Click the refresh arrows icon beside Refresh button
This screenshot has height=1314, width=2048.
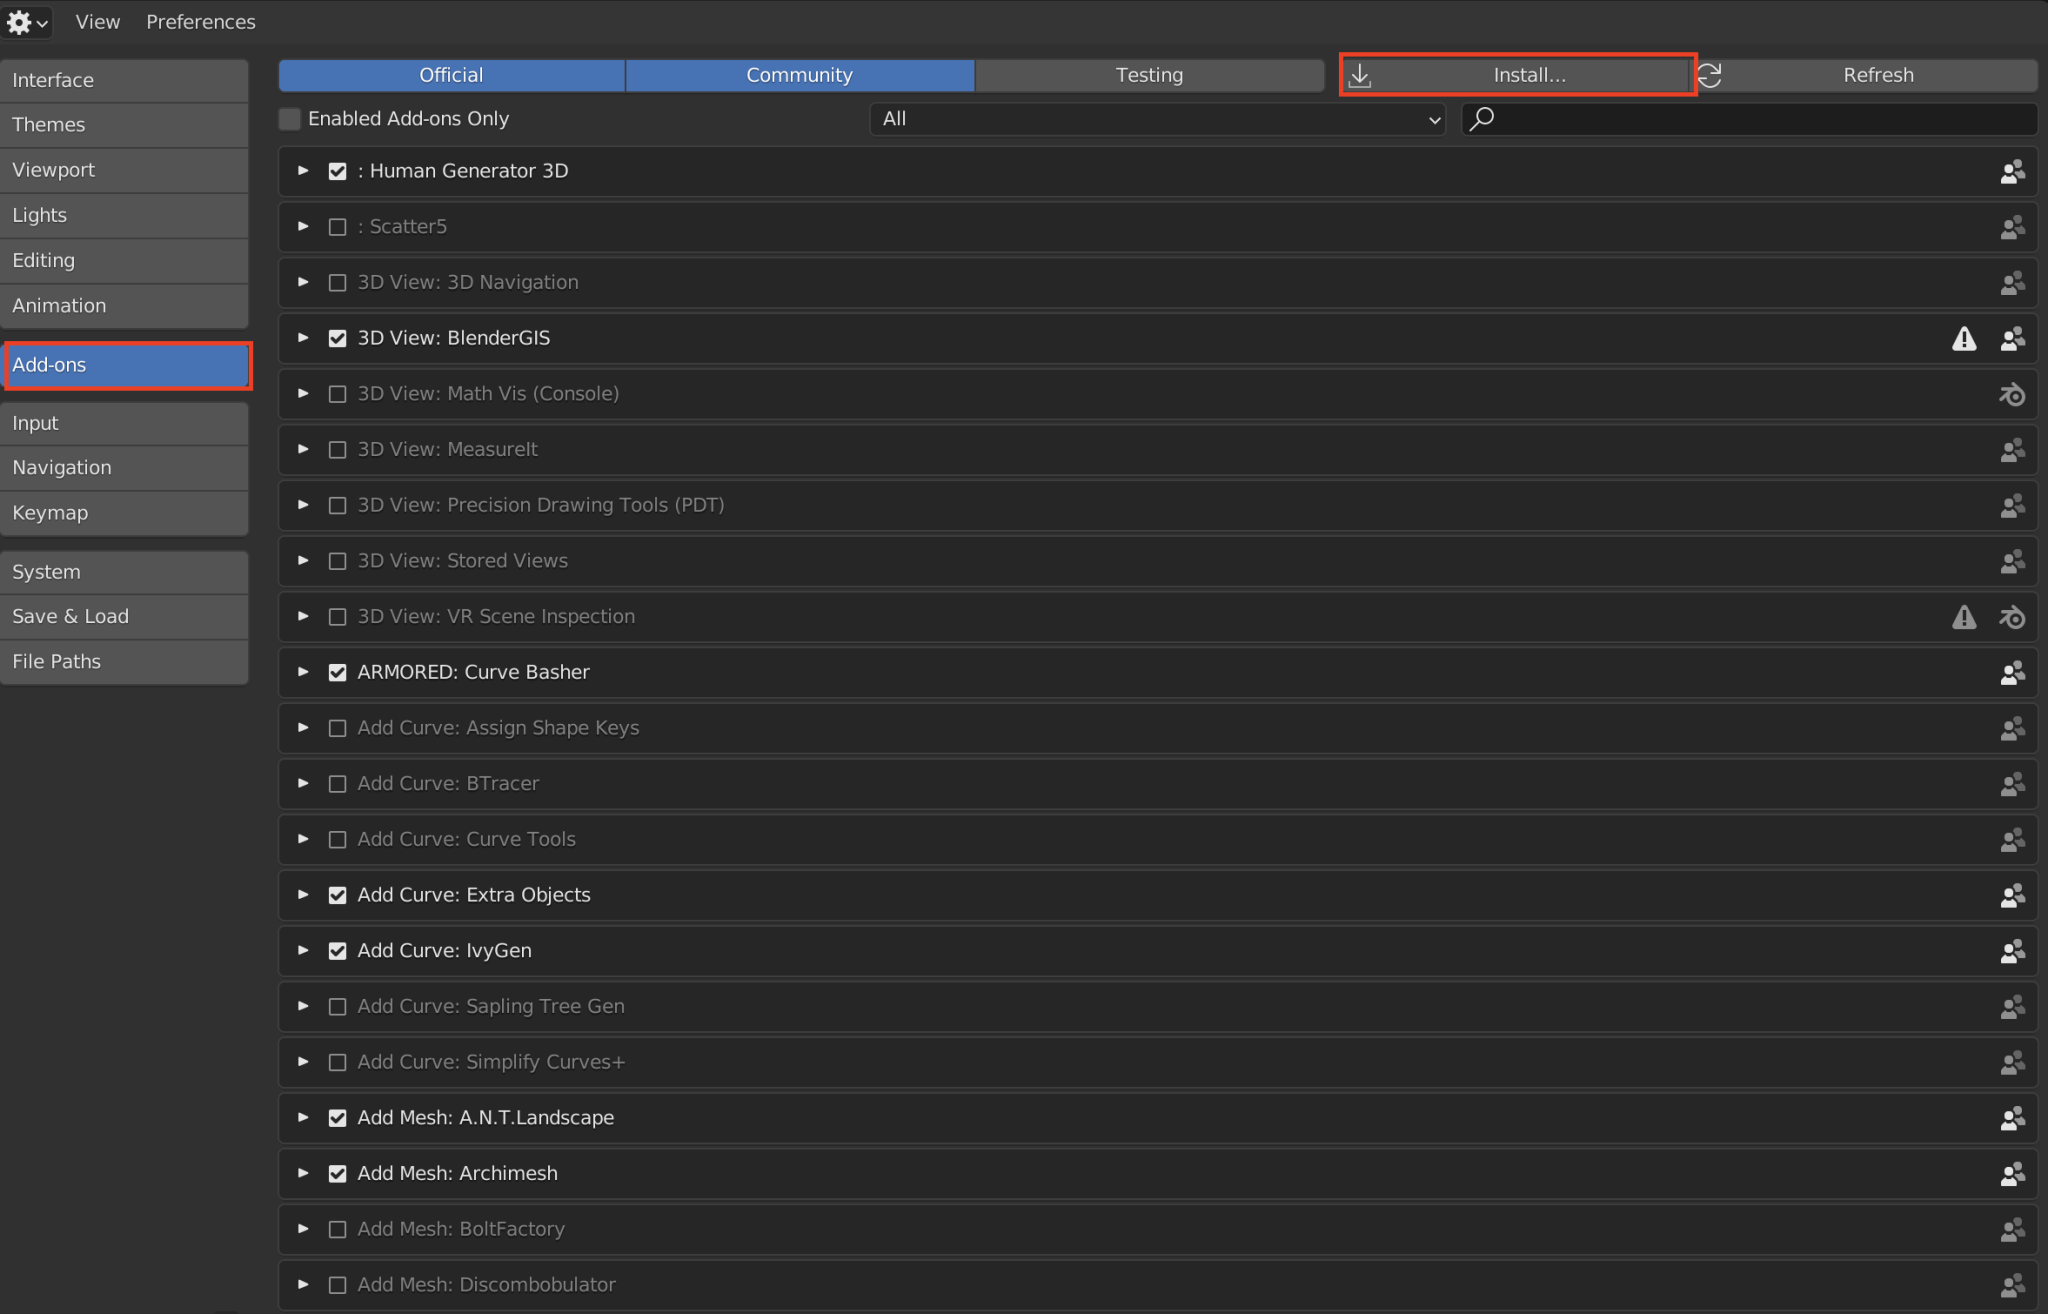tap(1711, 74)
